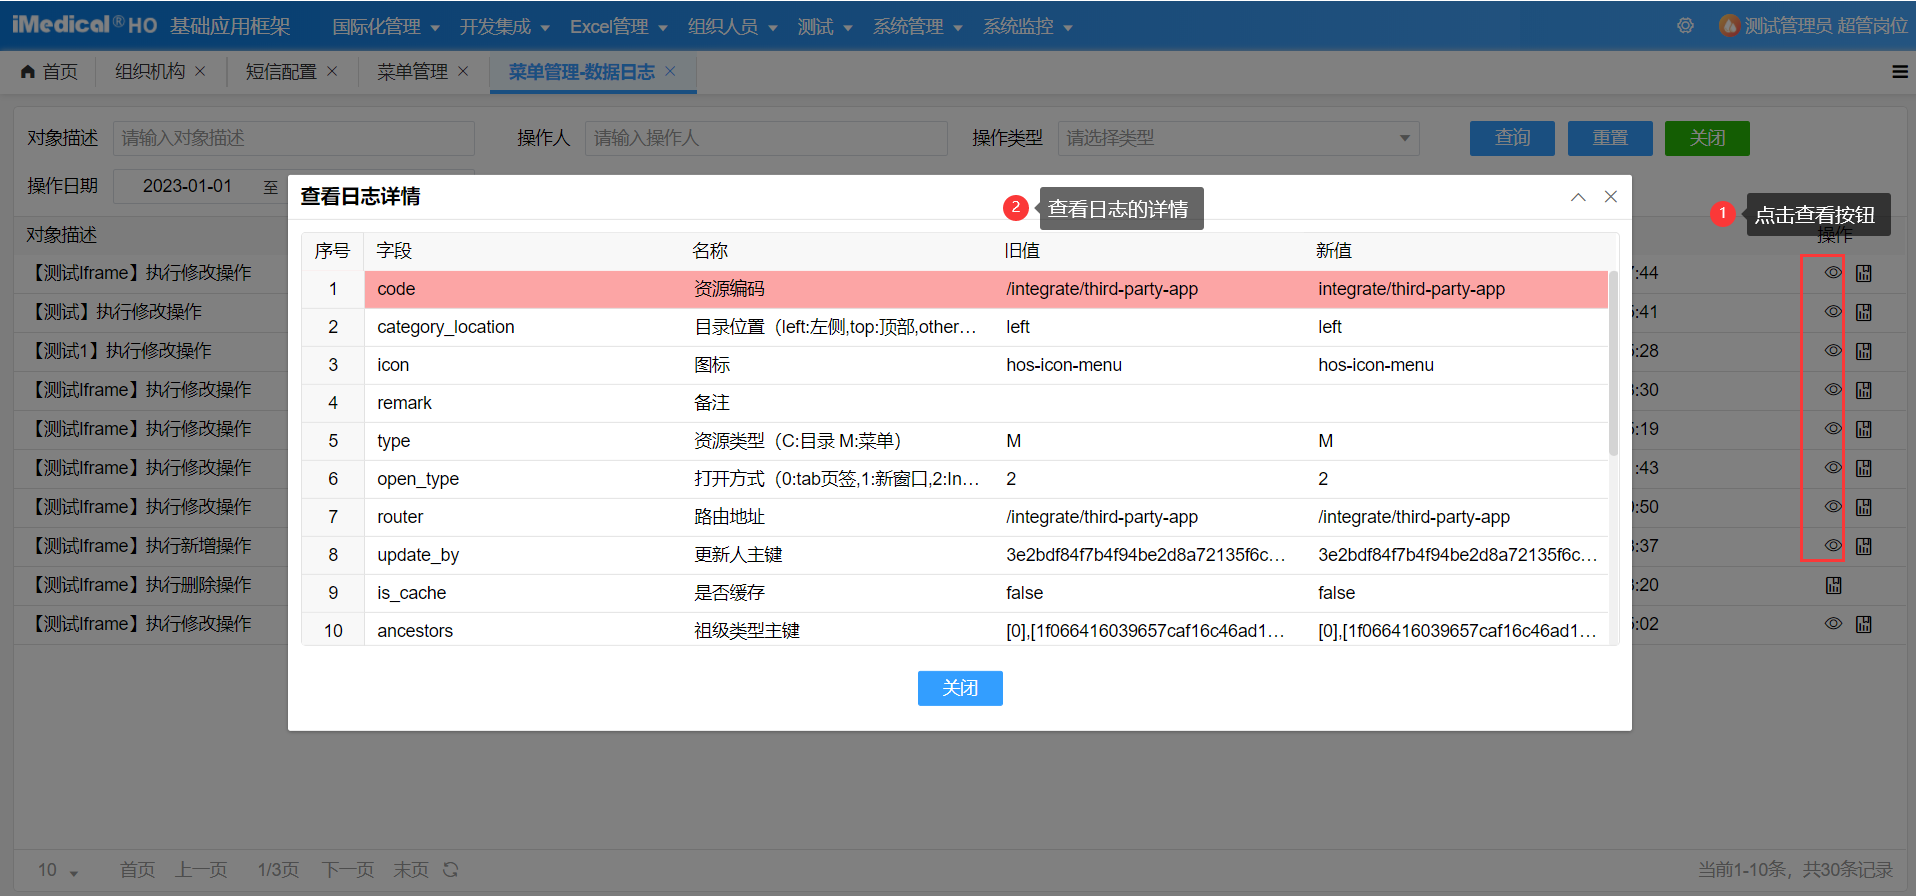Click the 'ancestors' field cell
Screen dimensions: 1916x896
[415, 631]
